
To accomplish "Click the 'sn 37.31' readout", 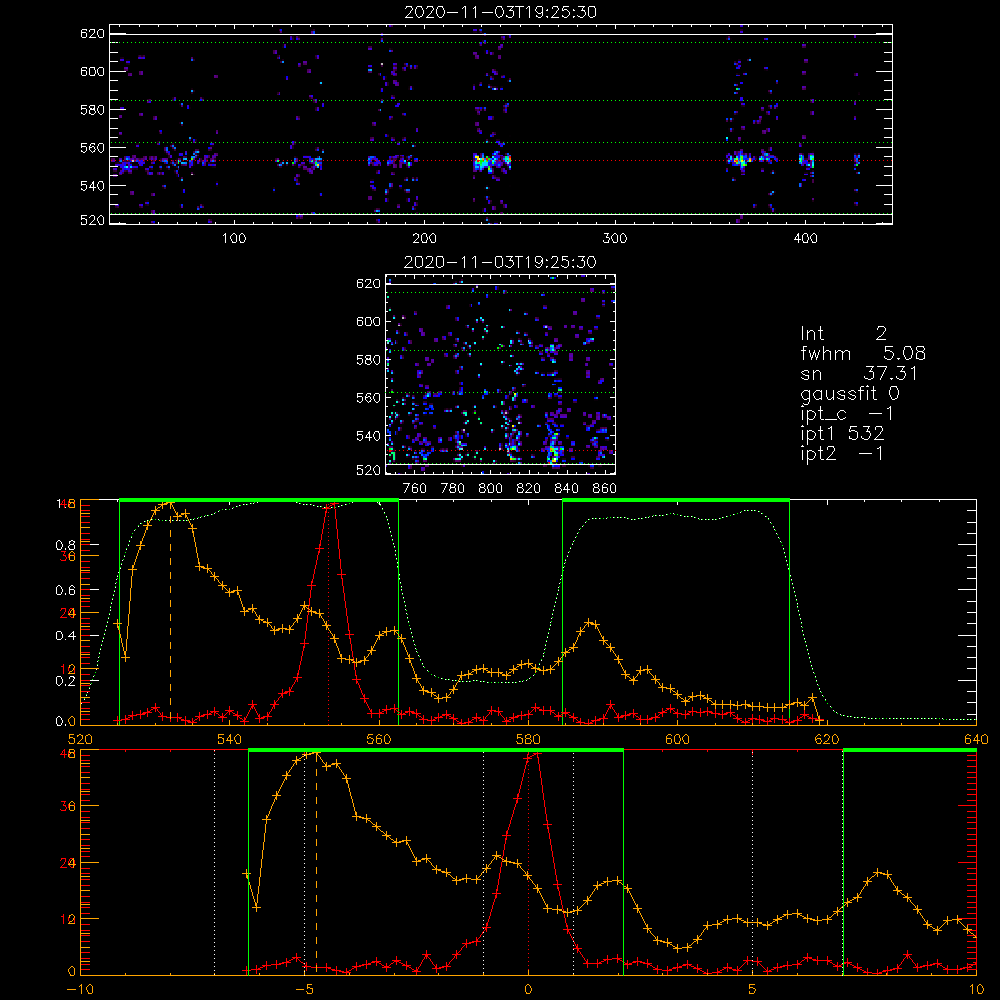I will point(858,373).
